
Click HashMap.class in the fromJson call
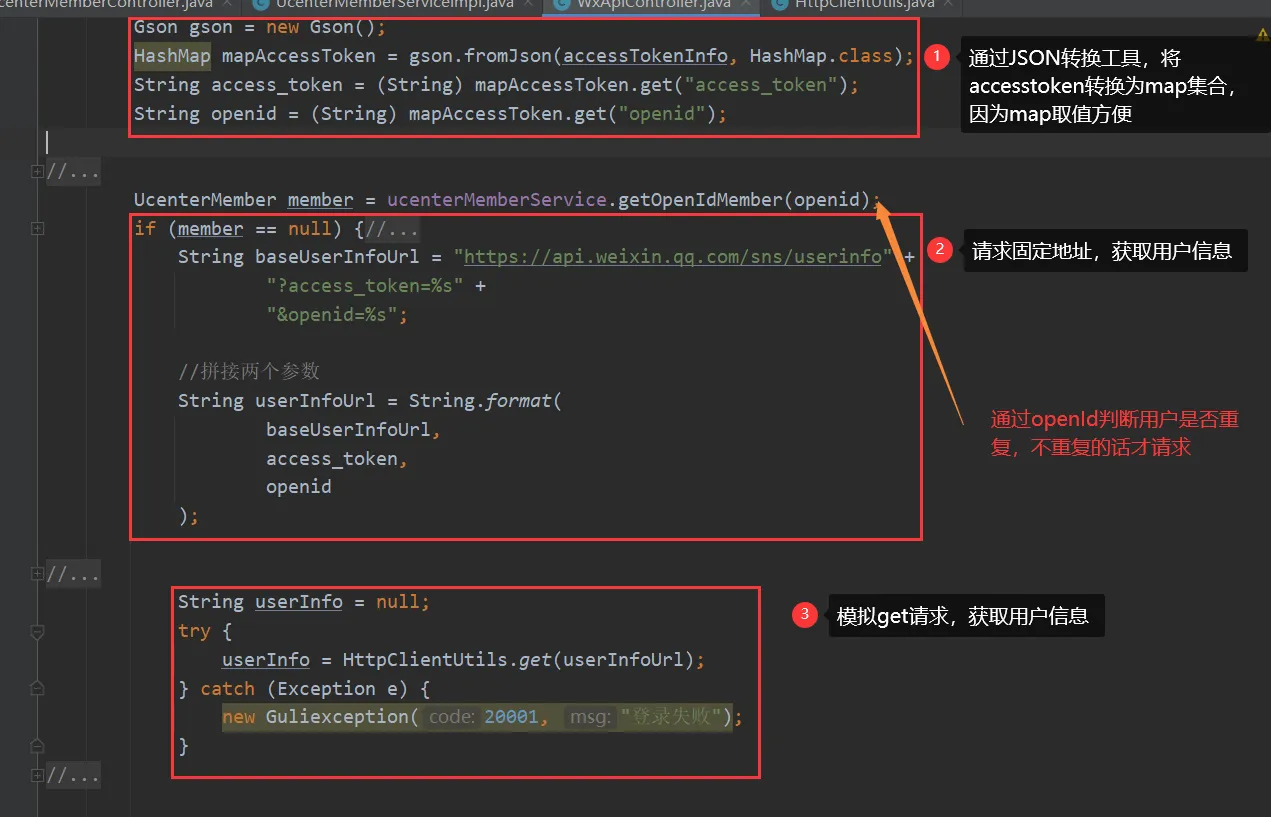coord(822,56)
